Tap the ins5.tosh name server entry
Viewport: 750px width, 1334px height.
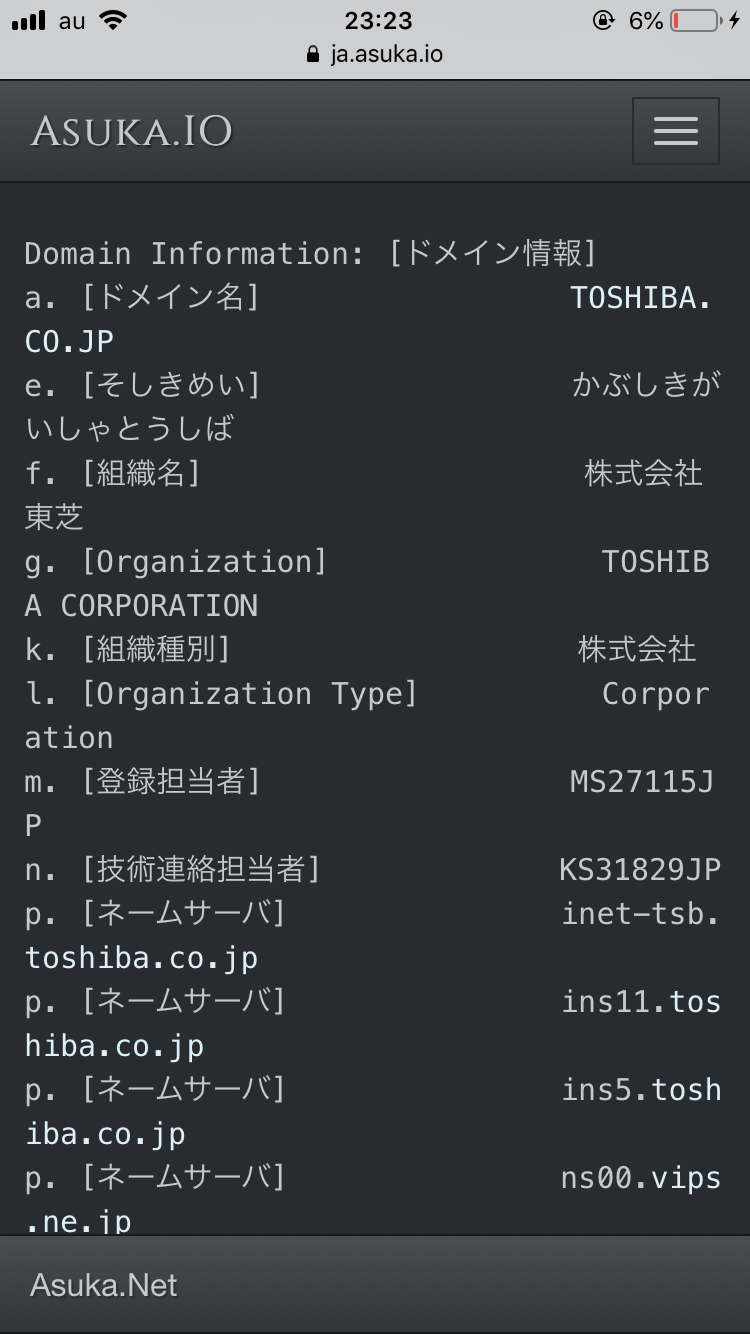[640, 1090]
